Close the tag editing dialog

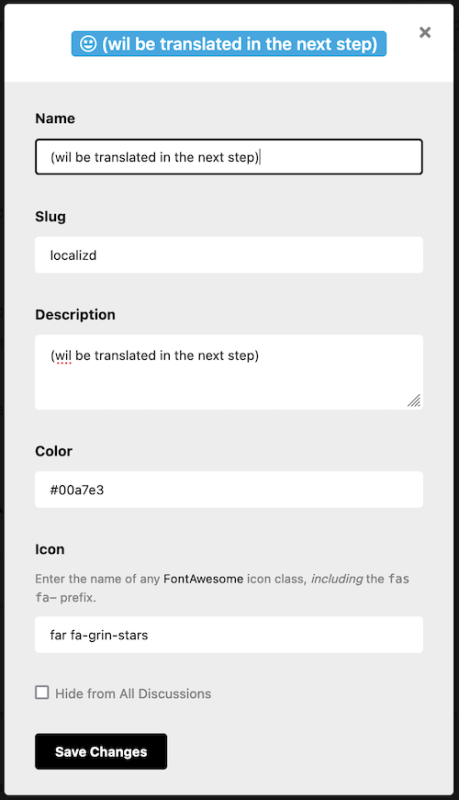click(425, 33)
